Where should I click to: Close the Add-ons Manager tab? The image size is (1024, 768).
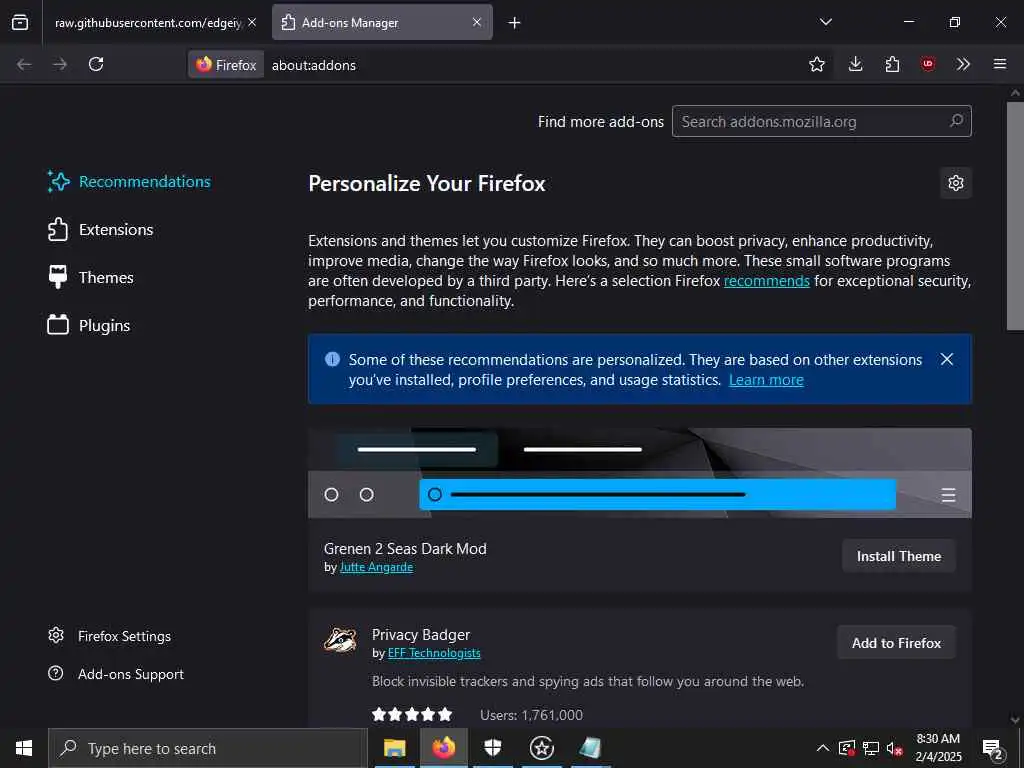477,22
